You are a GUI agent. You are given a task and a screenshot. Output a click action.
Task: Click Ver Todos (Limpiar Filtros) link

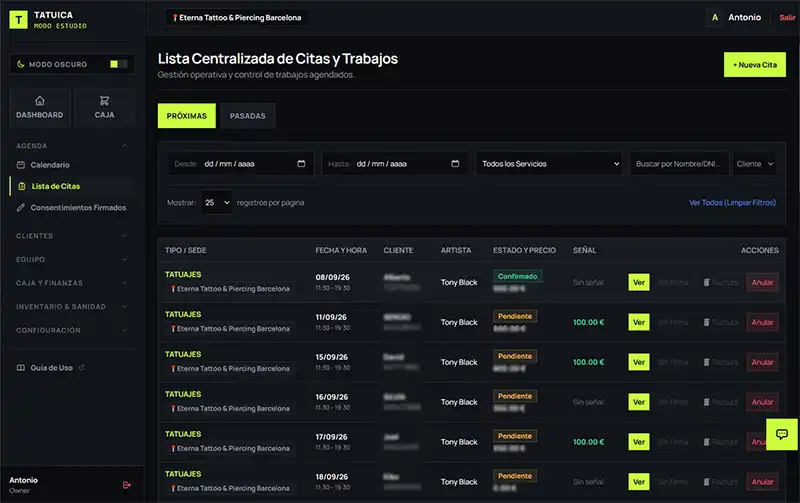click(x=733, y=203)
